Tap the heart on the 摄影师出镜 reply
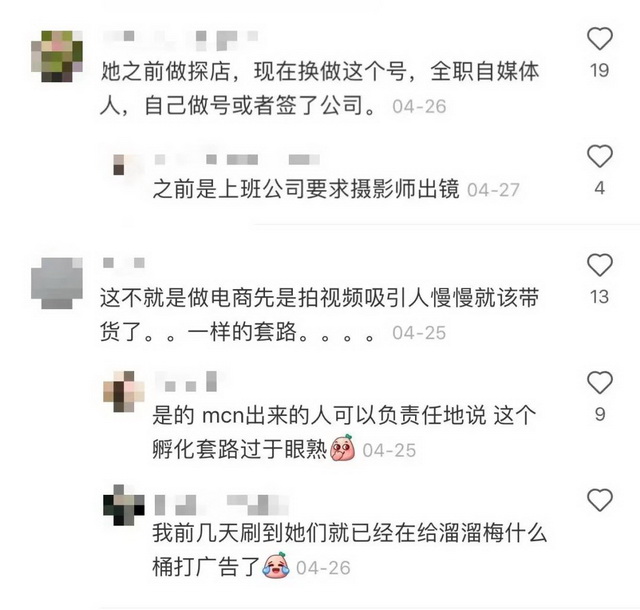 pyautogui.click(x=600, y=156)
